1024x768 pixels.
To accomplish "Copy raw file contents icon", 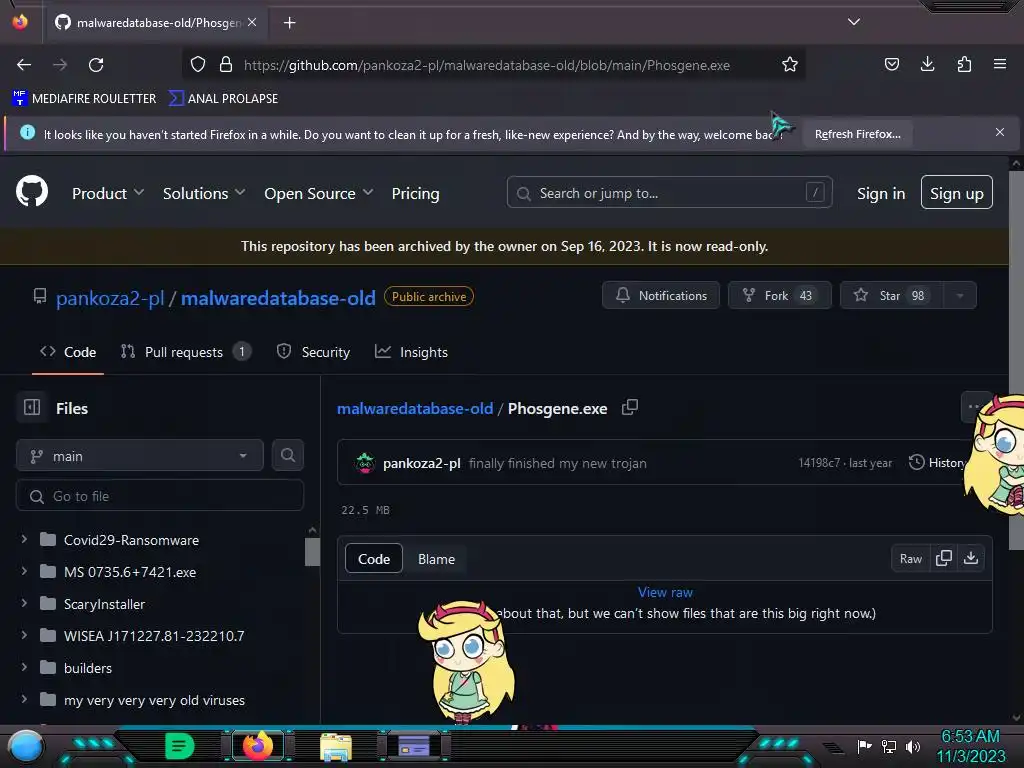I will (x=944, y=558).
